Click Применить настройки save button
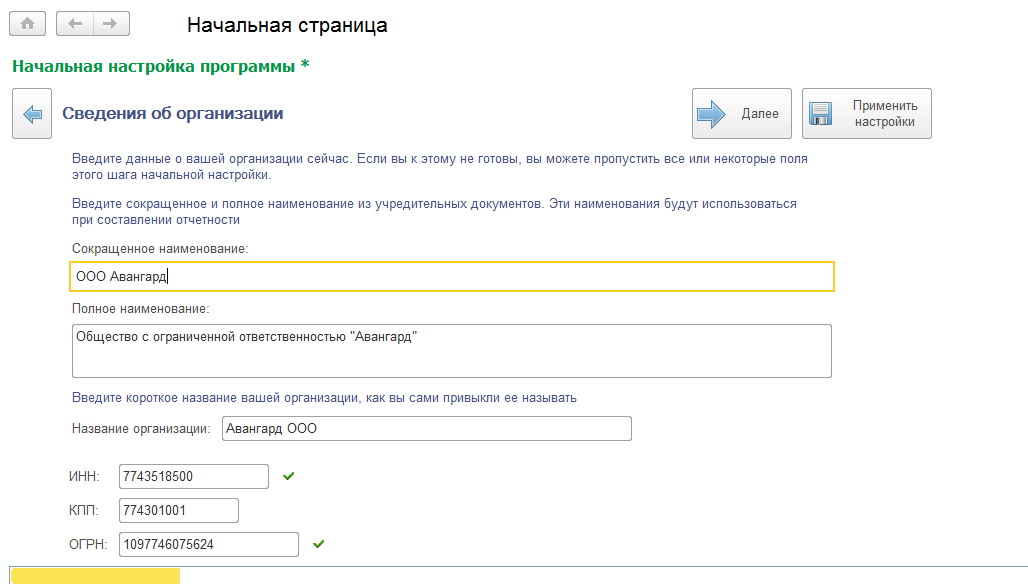 (866, 114)
